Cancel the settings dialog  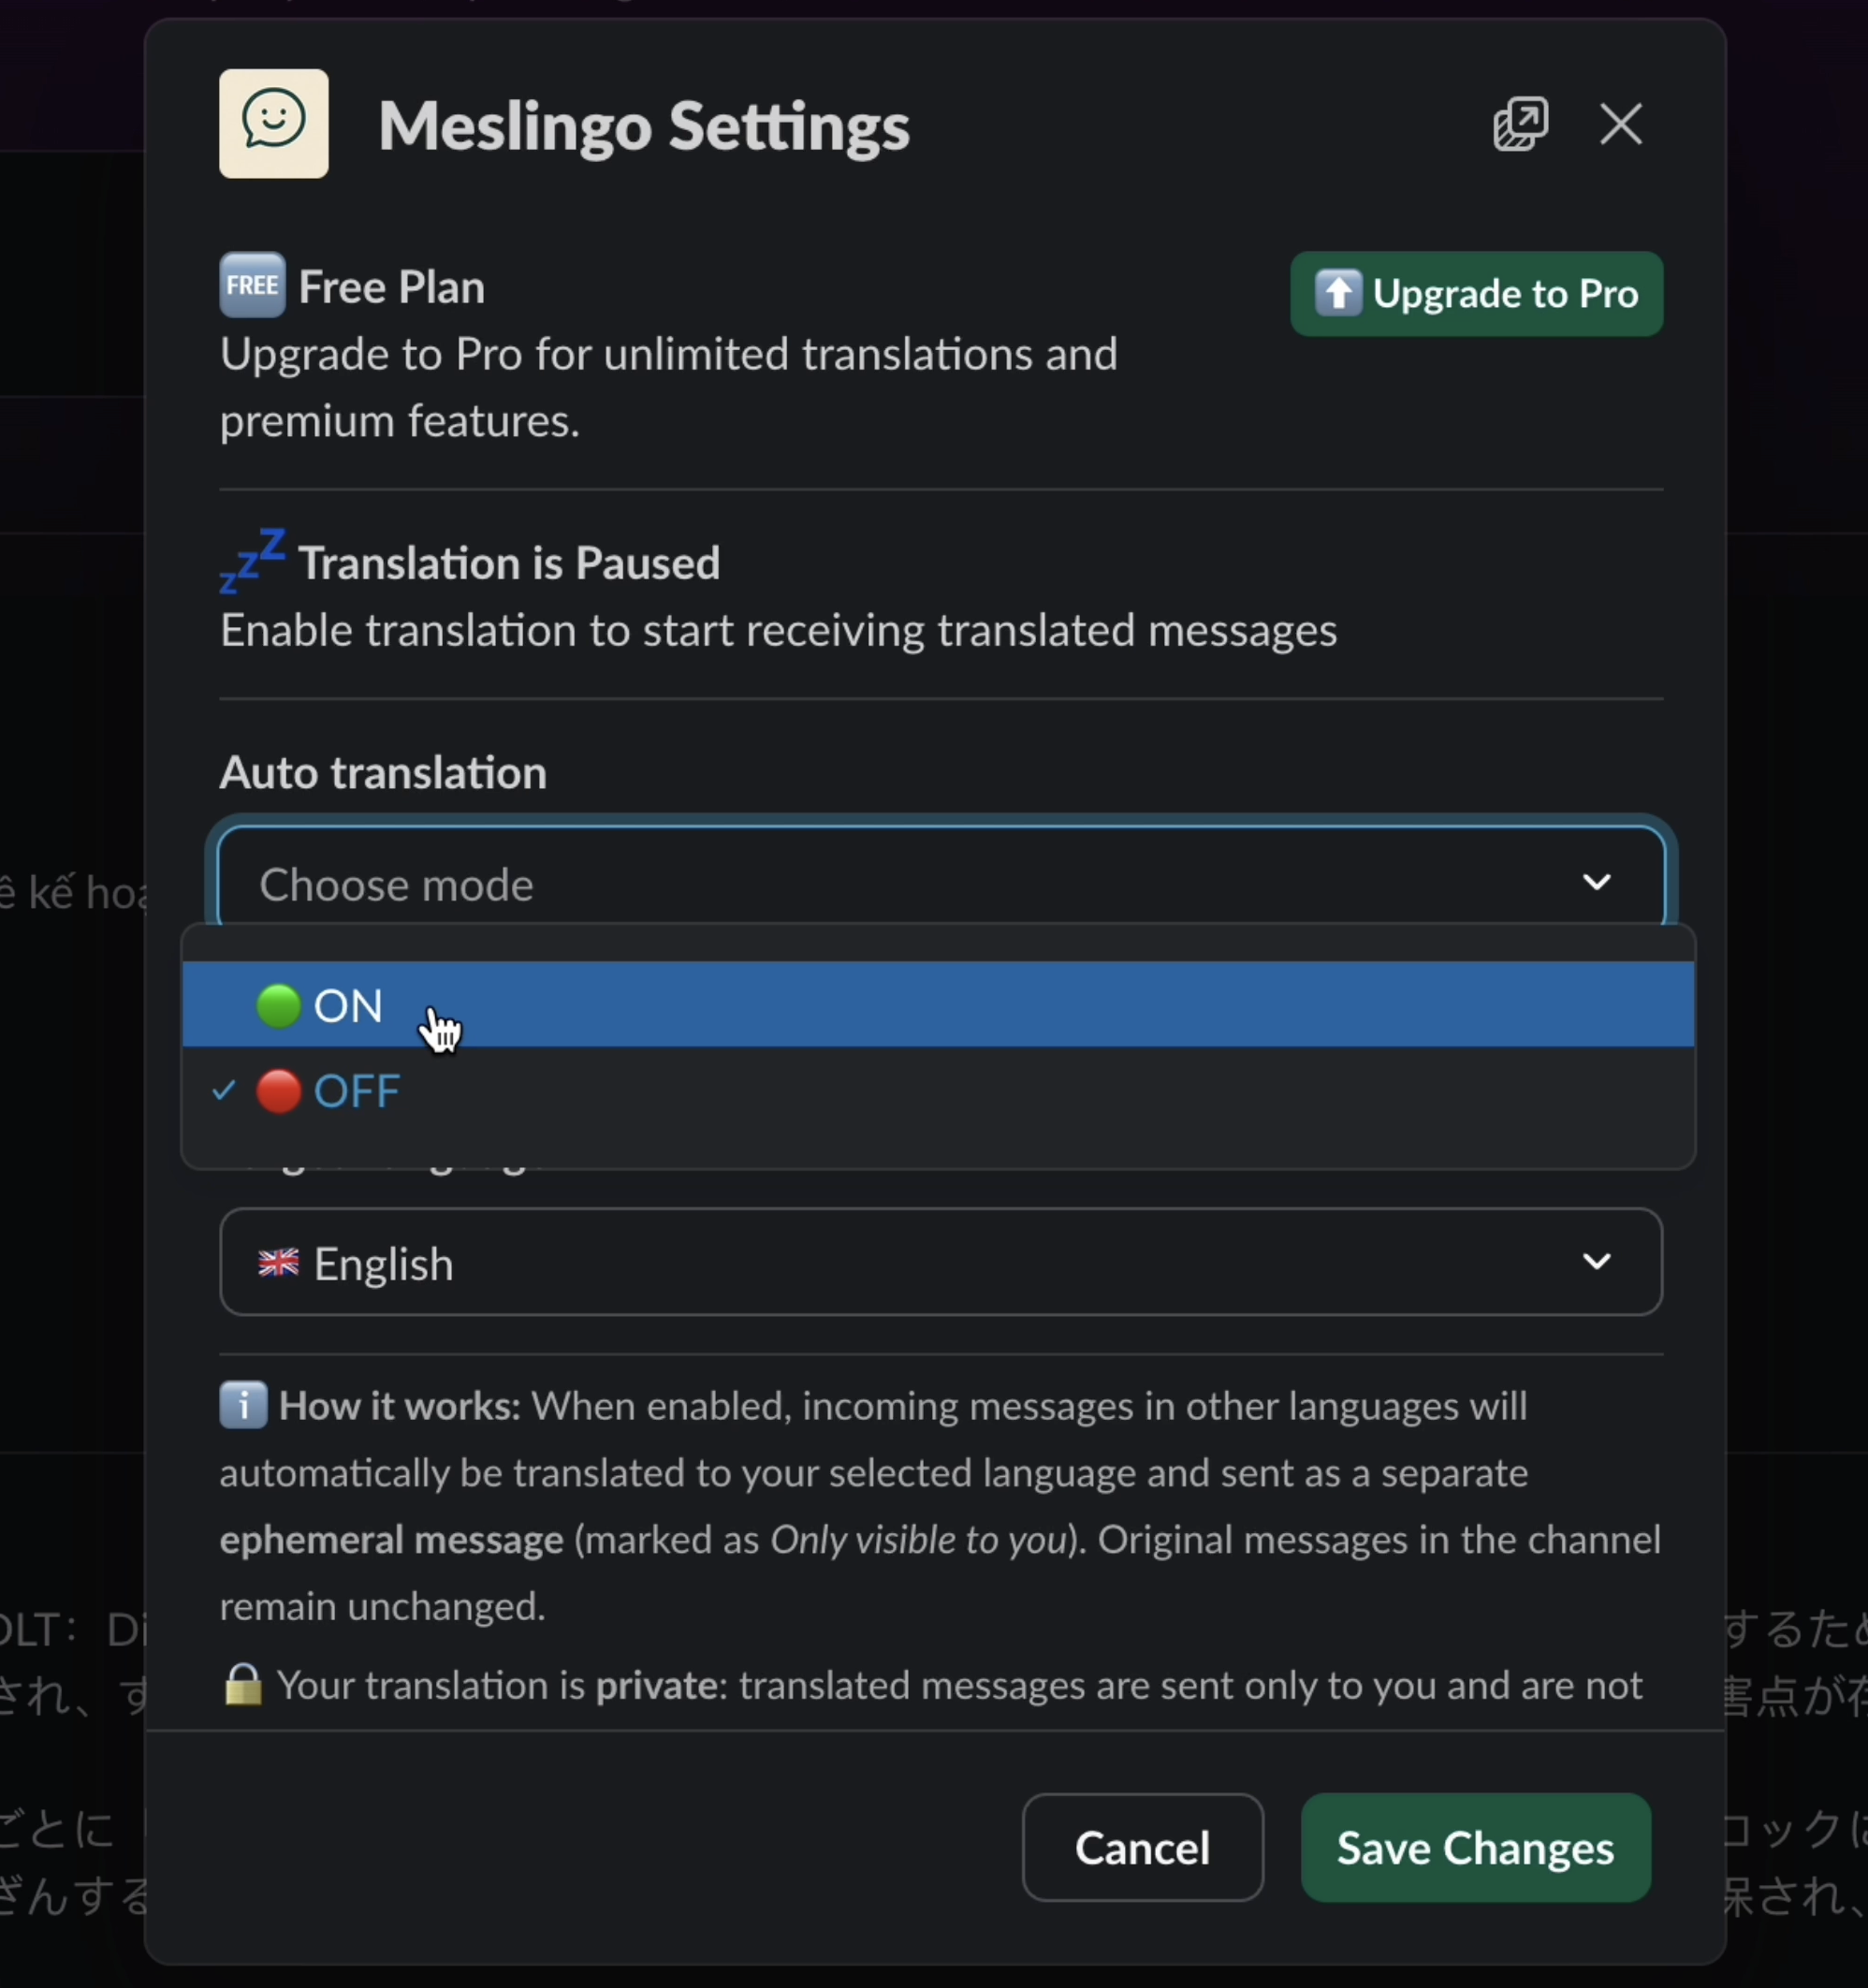[x=1142, y=1847]
